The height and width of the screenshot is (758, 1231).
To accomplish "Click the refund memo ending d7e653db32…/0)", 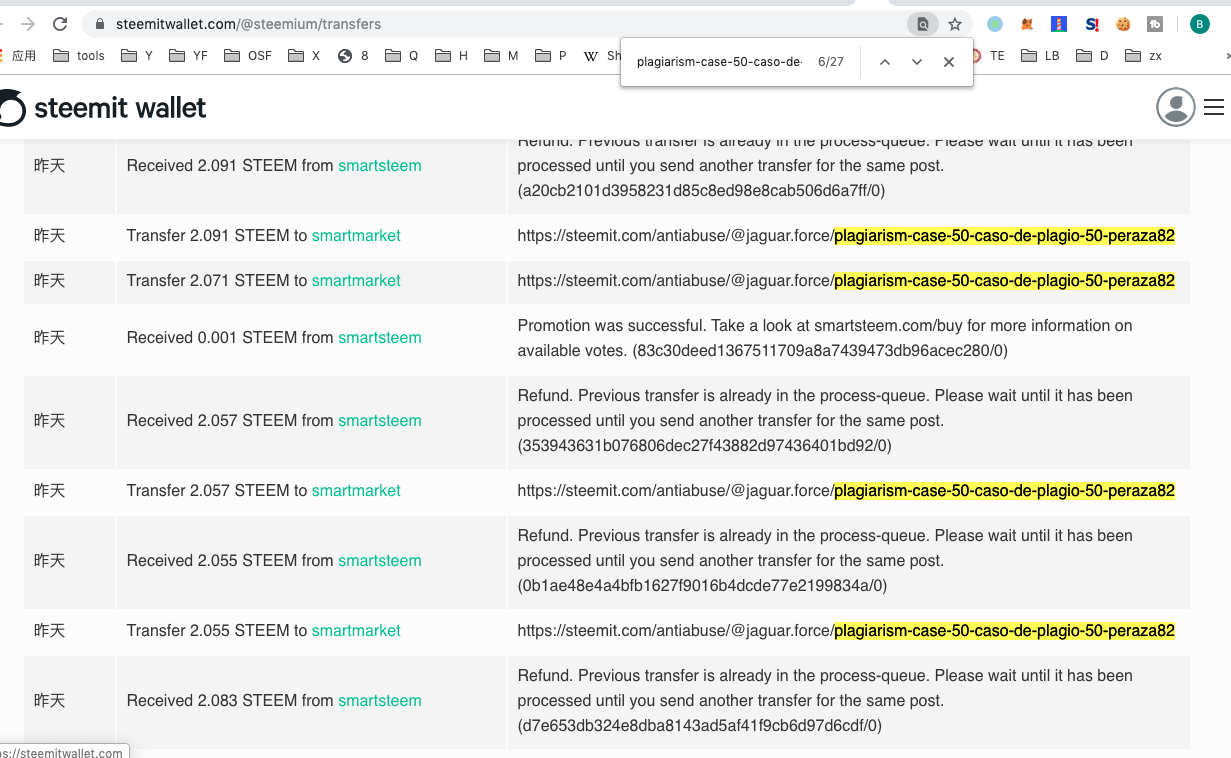I will click(x=825, y=700).
